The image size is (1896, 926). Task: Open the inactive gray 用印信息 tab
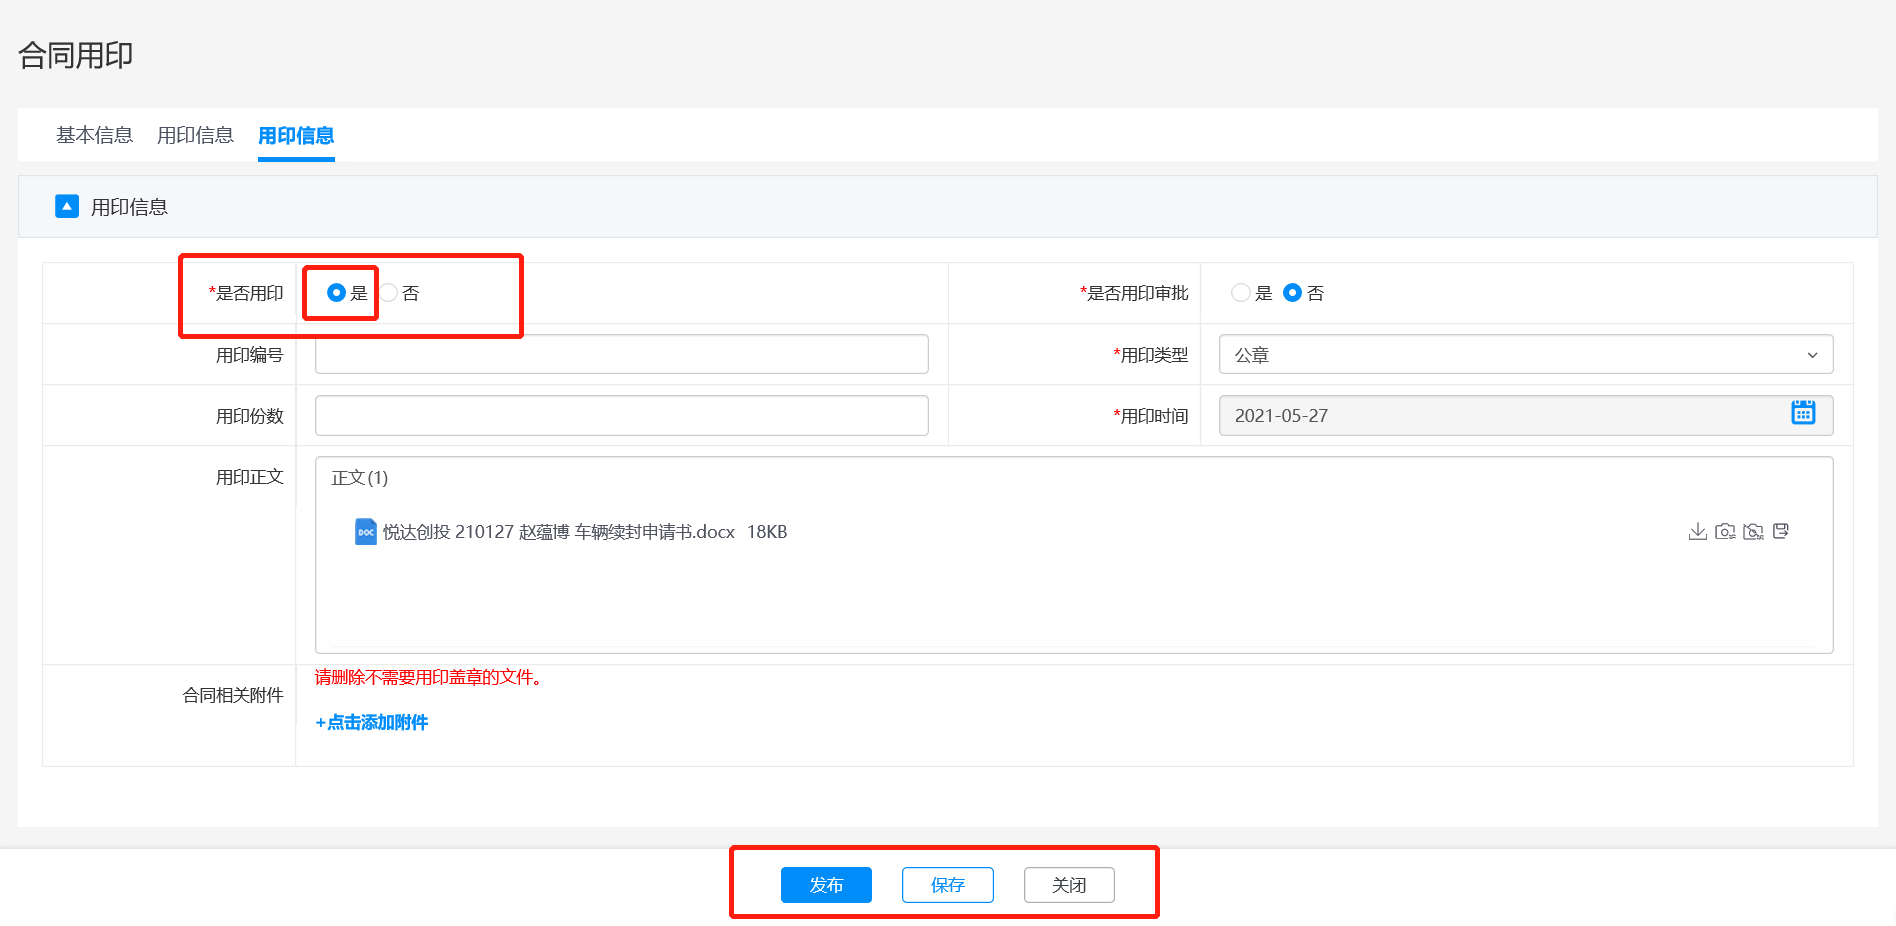pos(195,135)
